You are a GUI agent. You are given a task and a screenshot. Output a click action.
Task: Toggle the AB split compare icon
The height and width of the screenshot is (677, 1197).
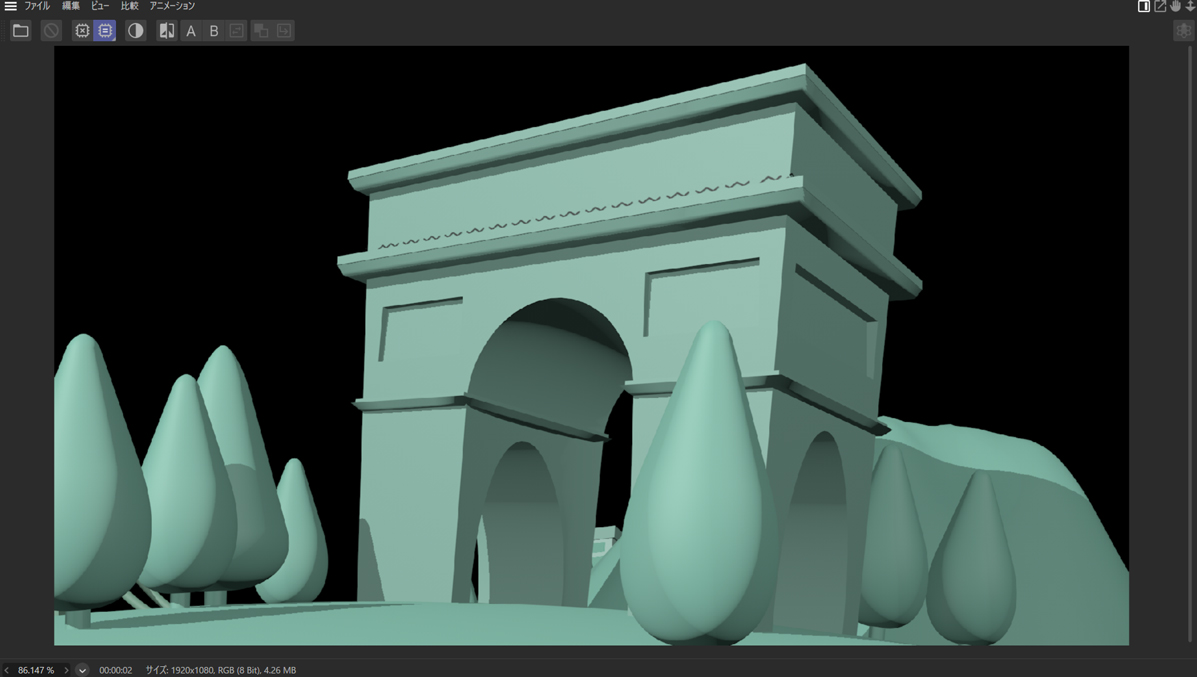pyautogui.click(x=167, y=31)
